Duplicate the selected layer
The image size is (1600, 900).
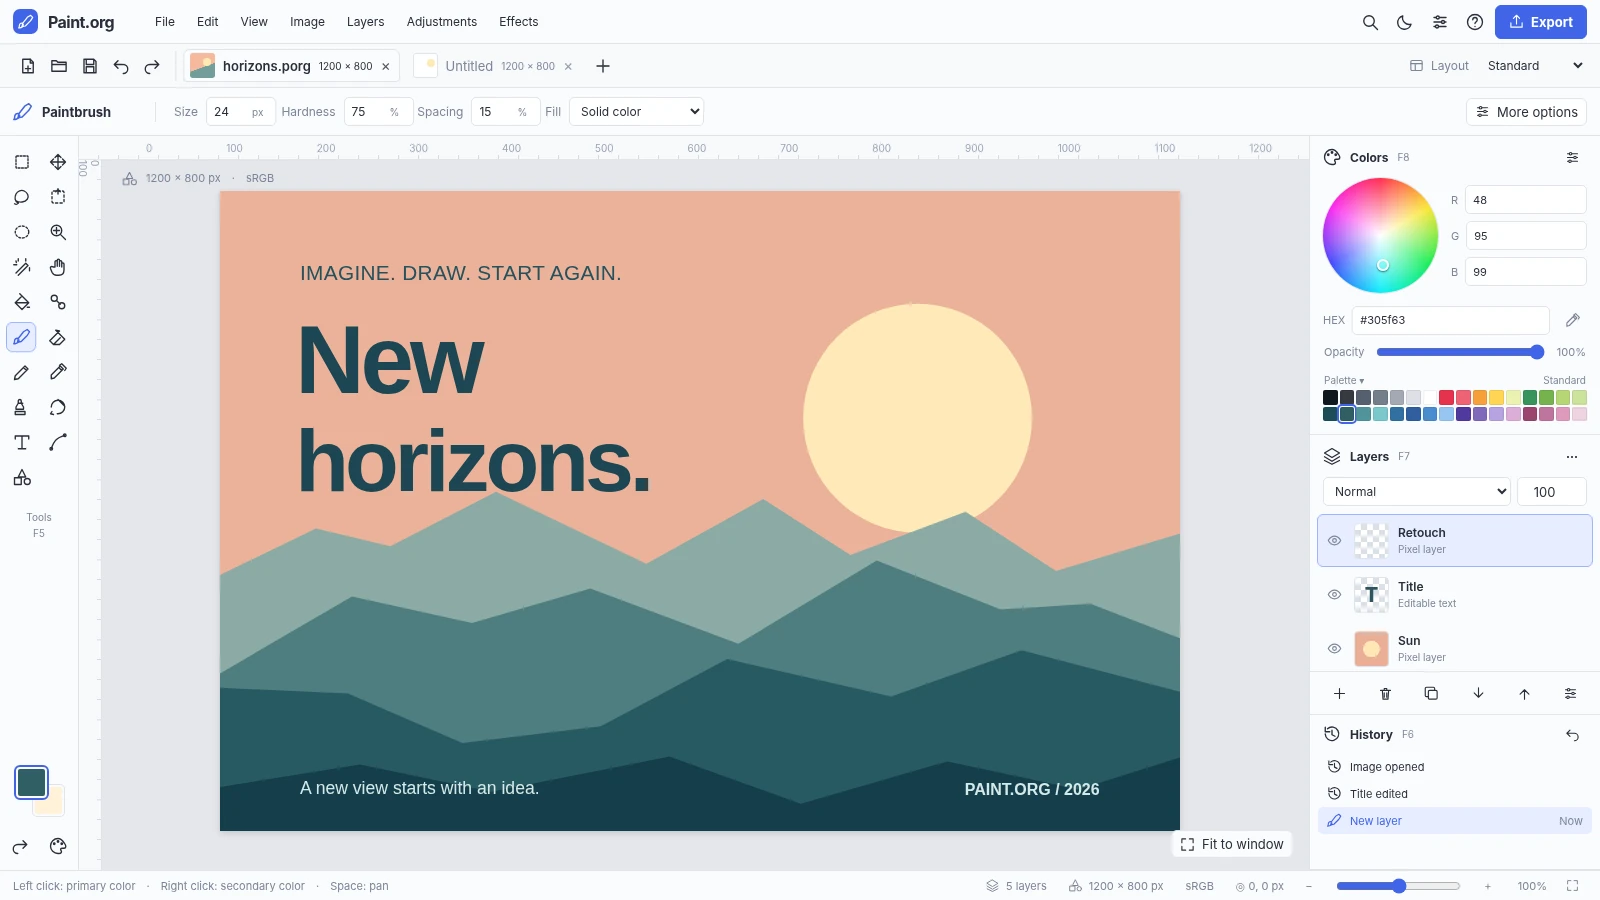tap(1431, 694)
